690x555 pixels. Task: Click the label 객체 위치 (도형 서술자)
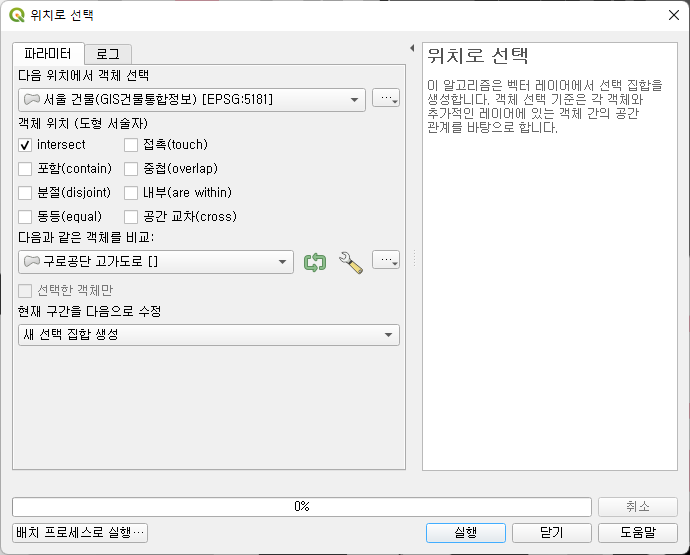[83, 123]
